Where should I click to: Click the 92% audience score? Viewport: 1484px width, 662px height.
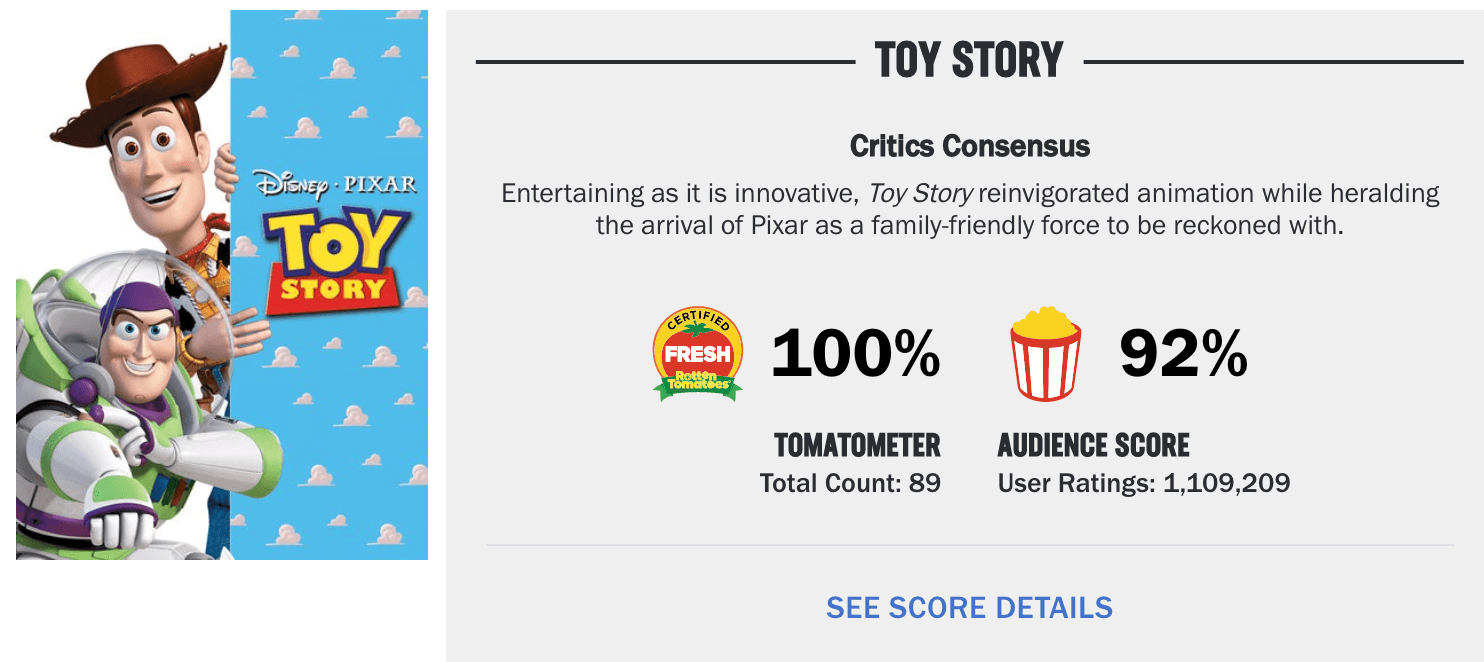pos(1184,354)
